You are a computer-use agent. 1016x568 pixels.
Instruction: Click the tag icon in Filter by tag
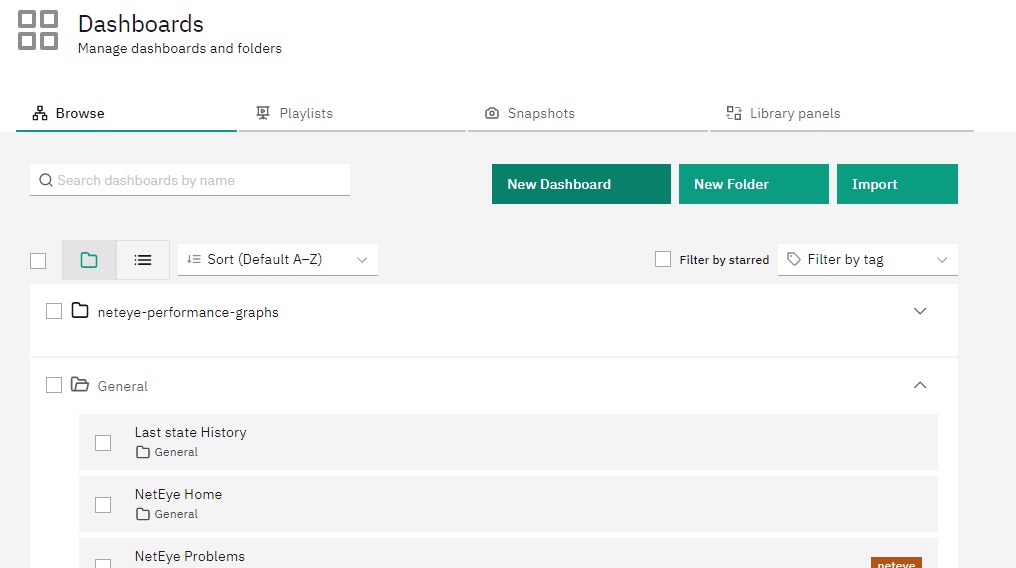coord(794,259)
